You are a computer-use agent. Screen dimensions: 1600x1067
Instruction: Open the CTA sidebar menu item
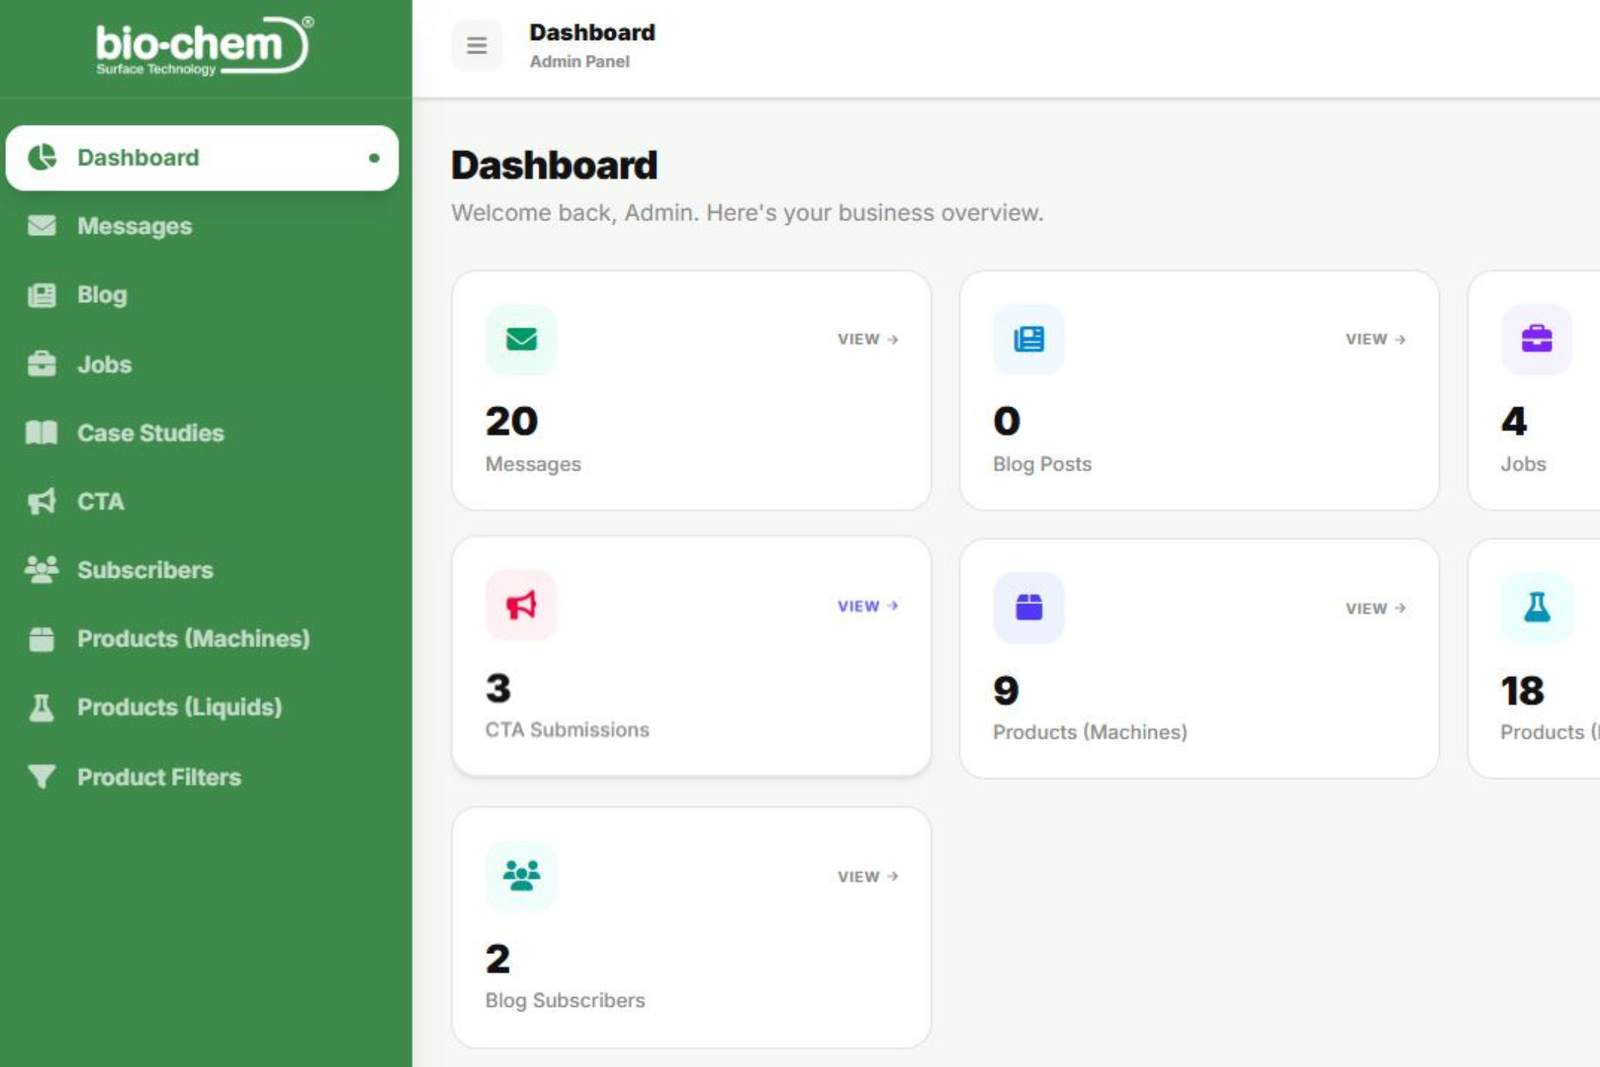click(x=202, y=501)
